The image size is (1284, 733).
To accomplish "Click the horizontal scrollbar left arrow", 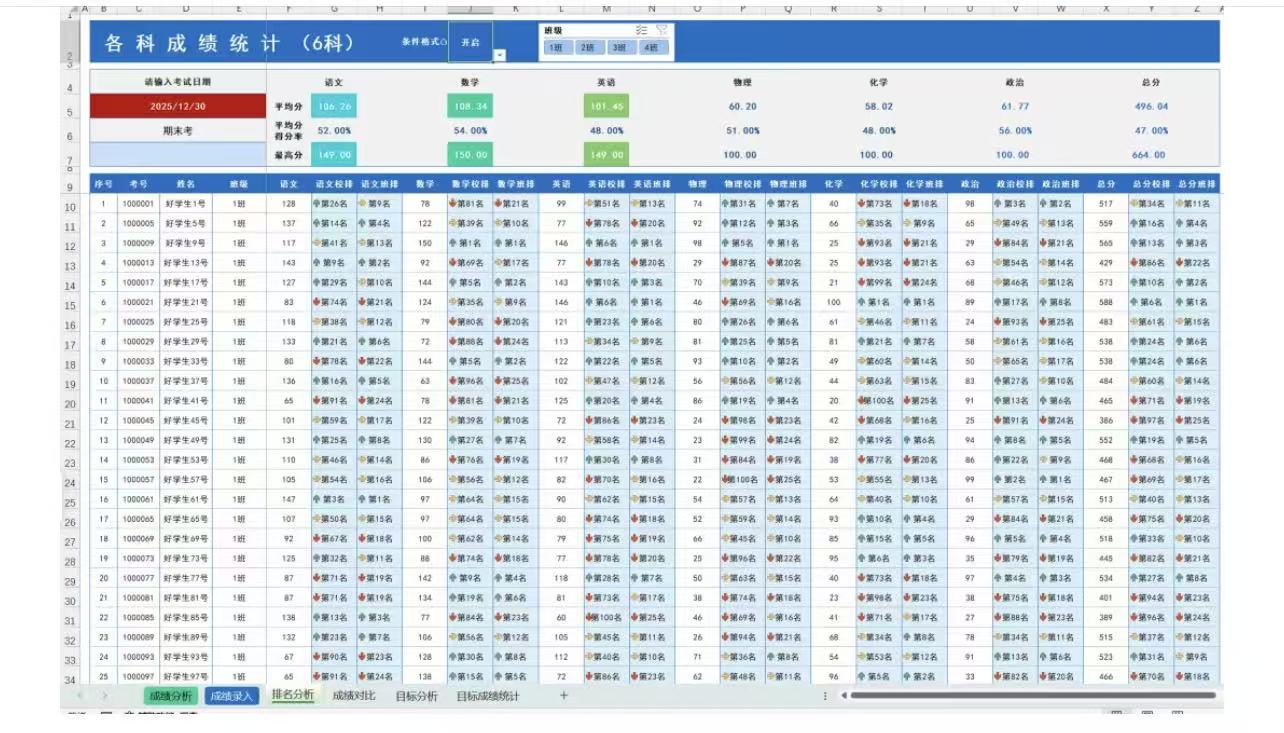I will tap(843, 696).
